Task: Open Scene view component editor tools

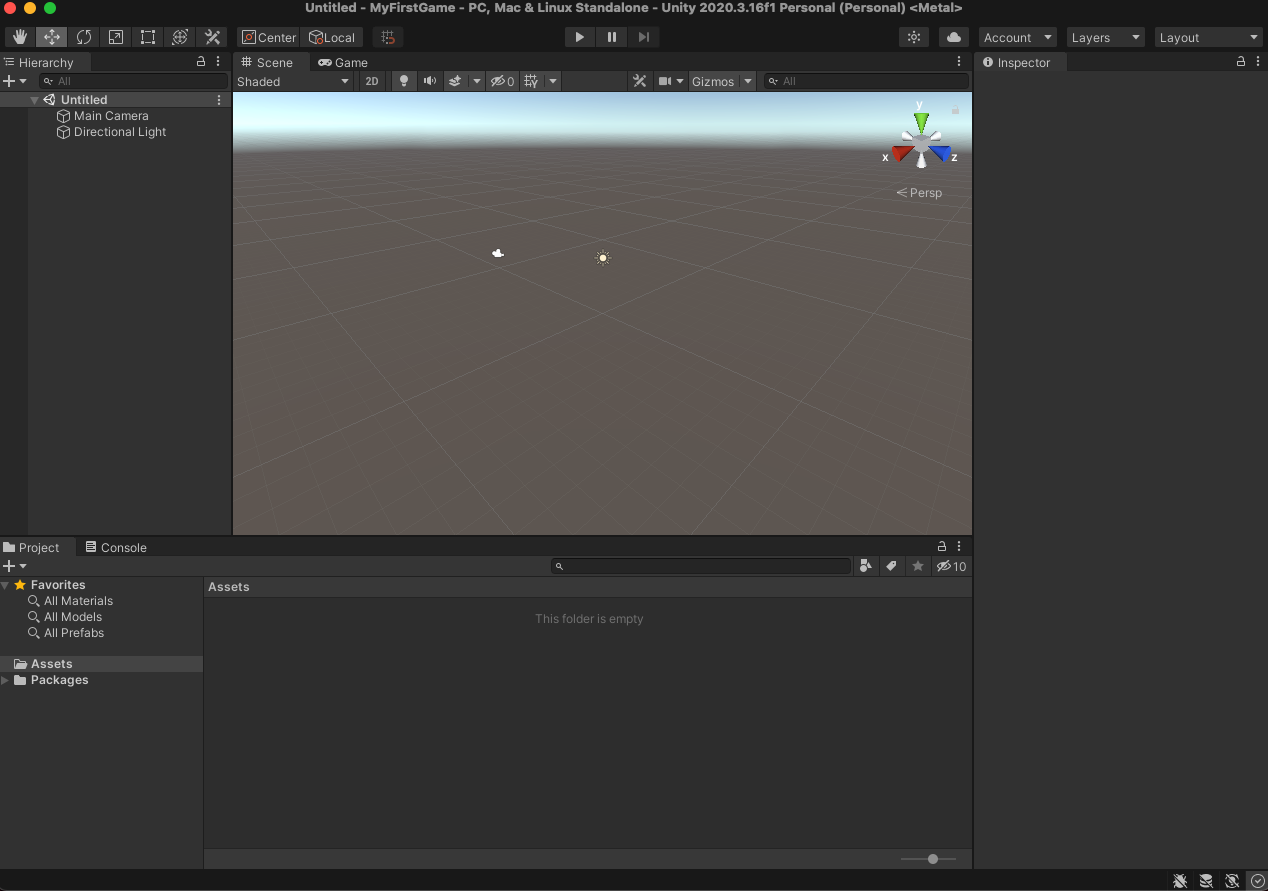Action: (640, 81)
